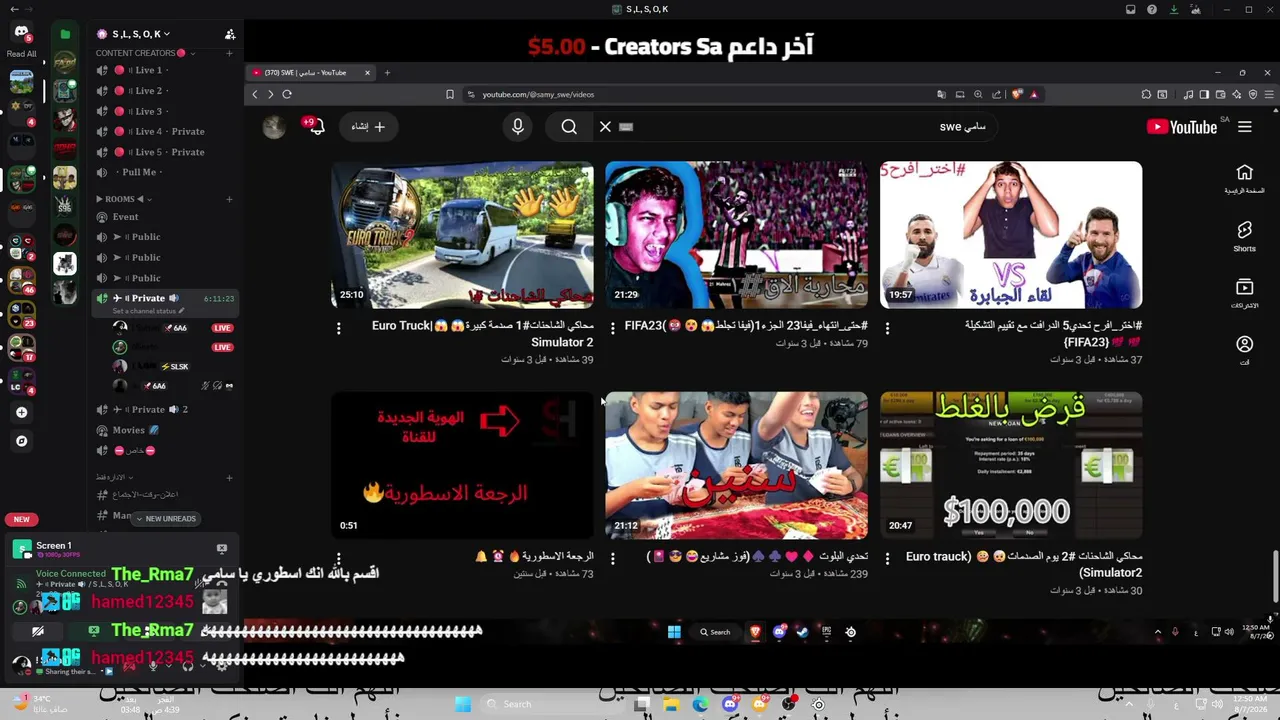The width and height of the screenshot is (1280, 720).
Task: Open browser extensions puzzle icon
Action: (x=1146, y=94)
